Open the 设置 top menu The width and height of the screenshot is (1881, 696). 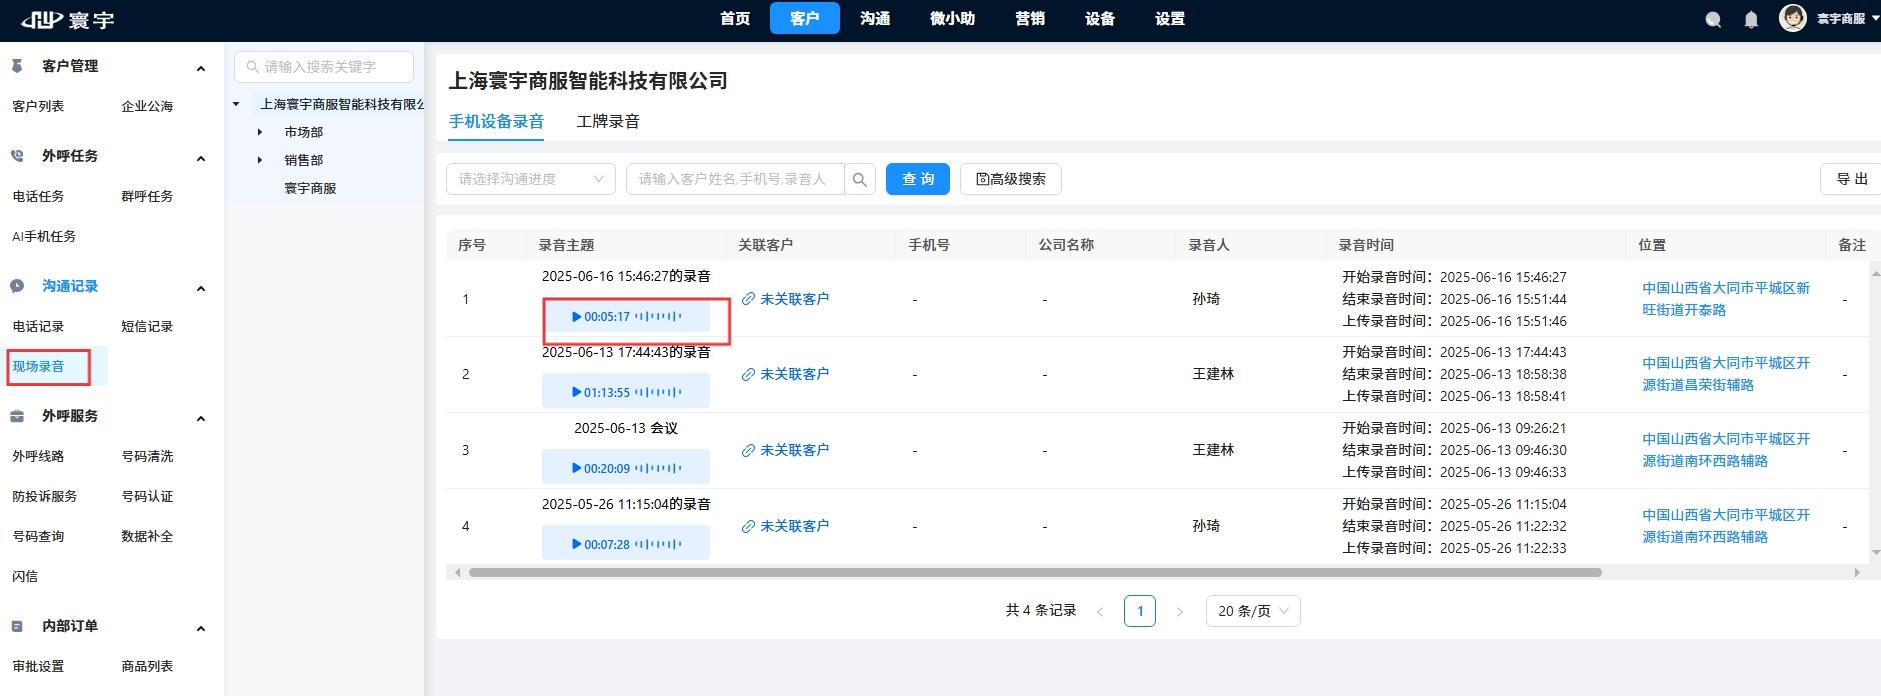coord(1170,18)
